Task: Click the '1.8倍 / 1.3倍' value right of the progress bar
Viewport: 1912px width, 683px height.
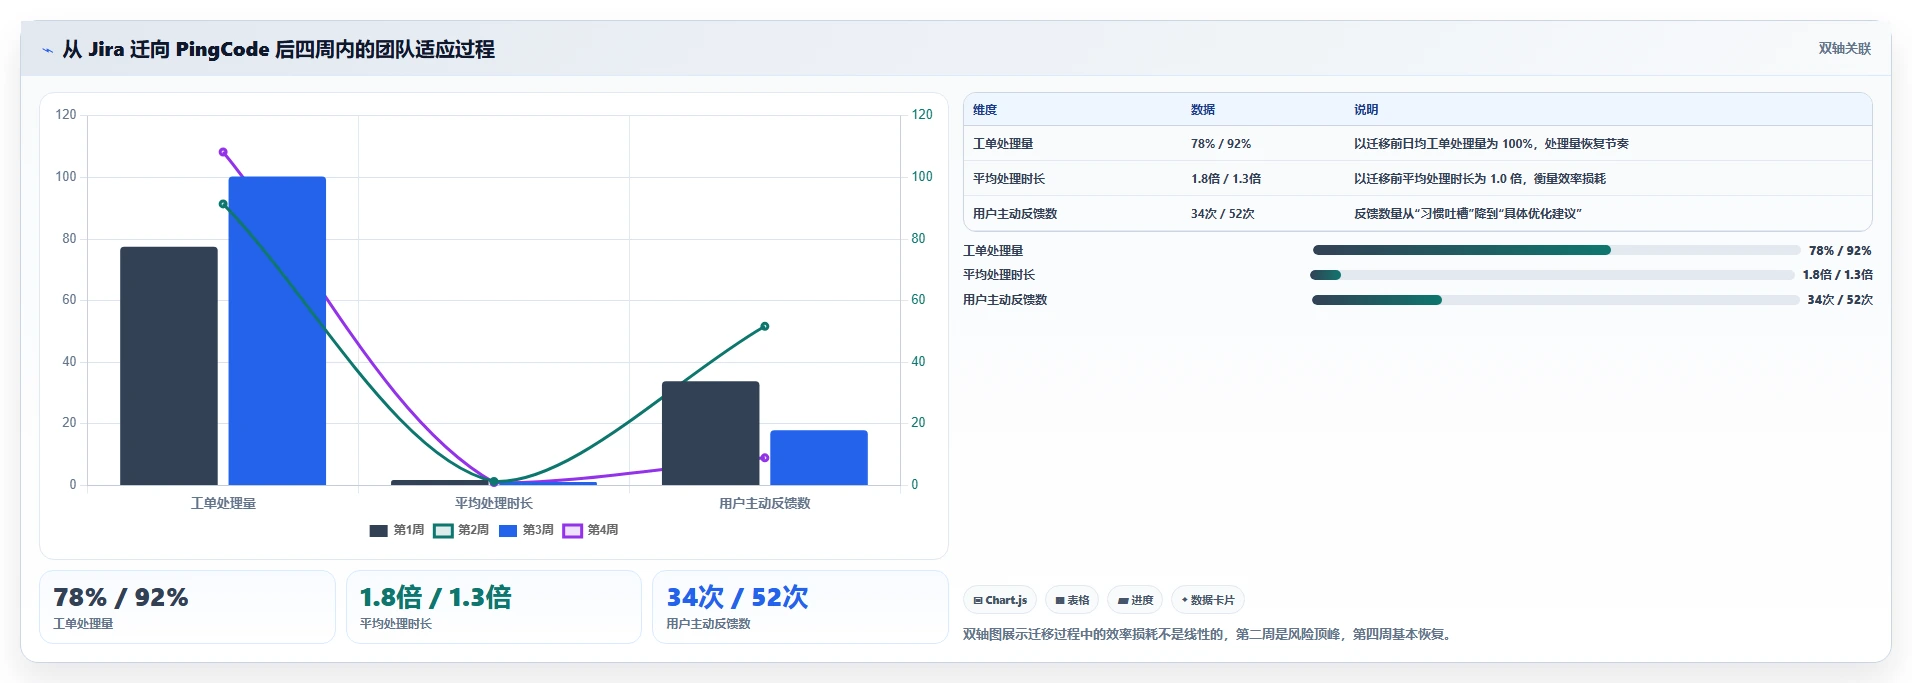Action: [x=1838, y=275]
